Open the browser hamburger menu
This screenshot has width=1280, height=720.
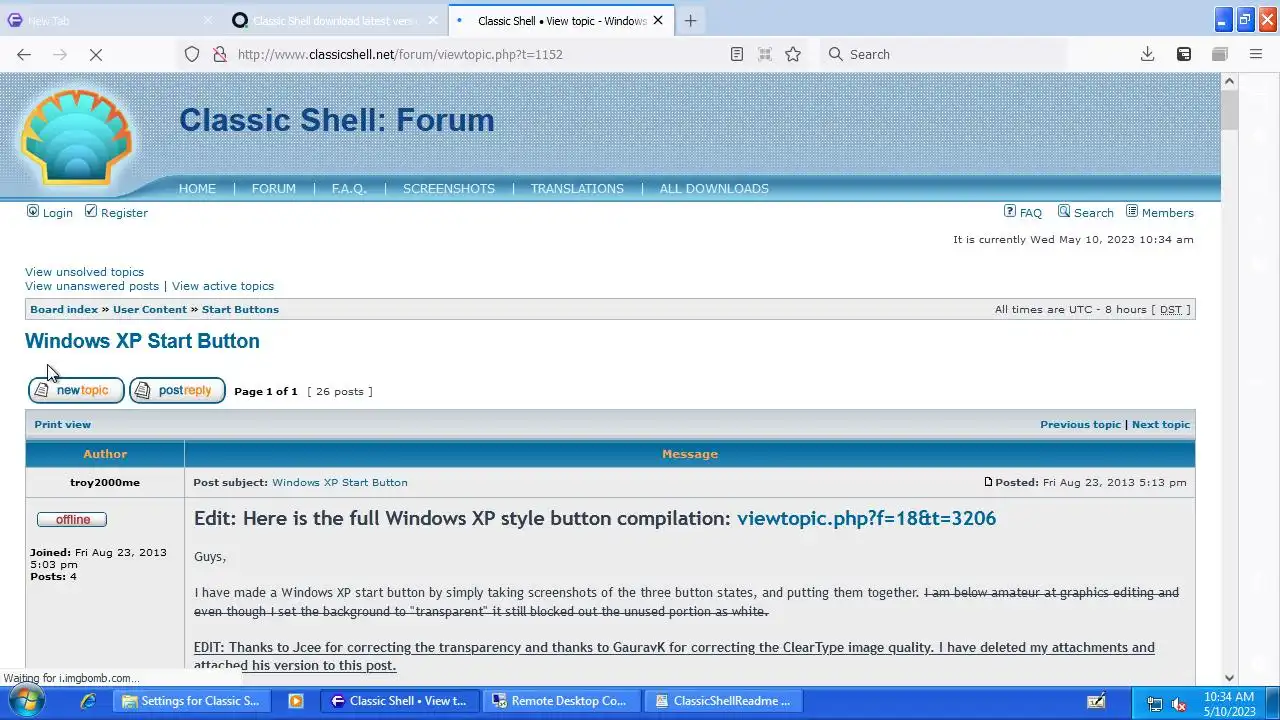point(1256,54)
